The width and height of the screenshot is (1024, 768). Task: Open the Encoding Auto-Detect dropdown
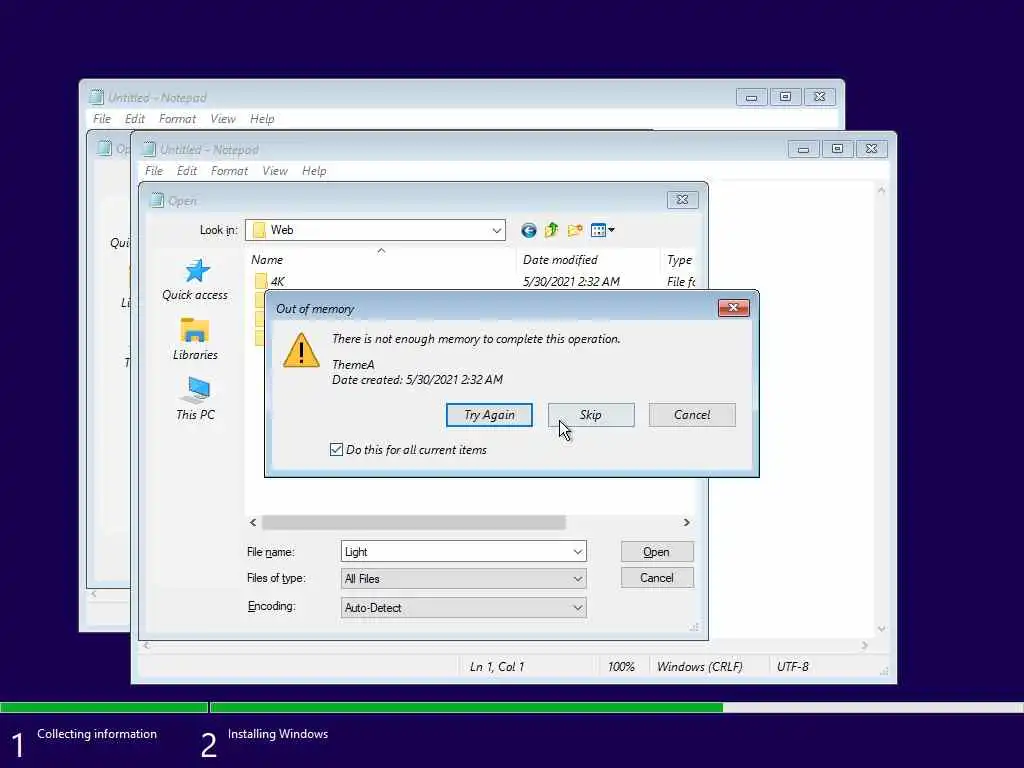click(x=577, y=608)
